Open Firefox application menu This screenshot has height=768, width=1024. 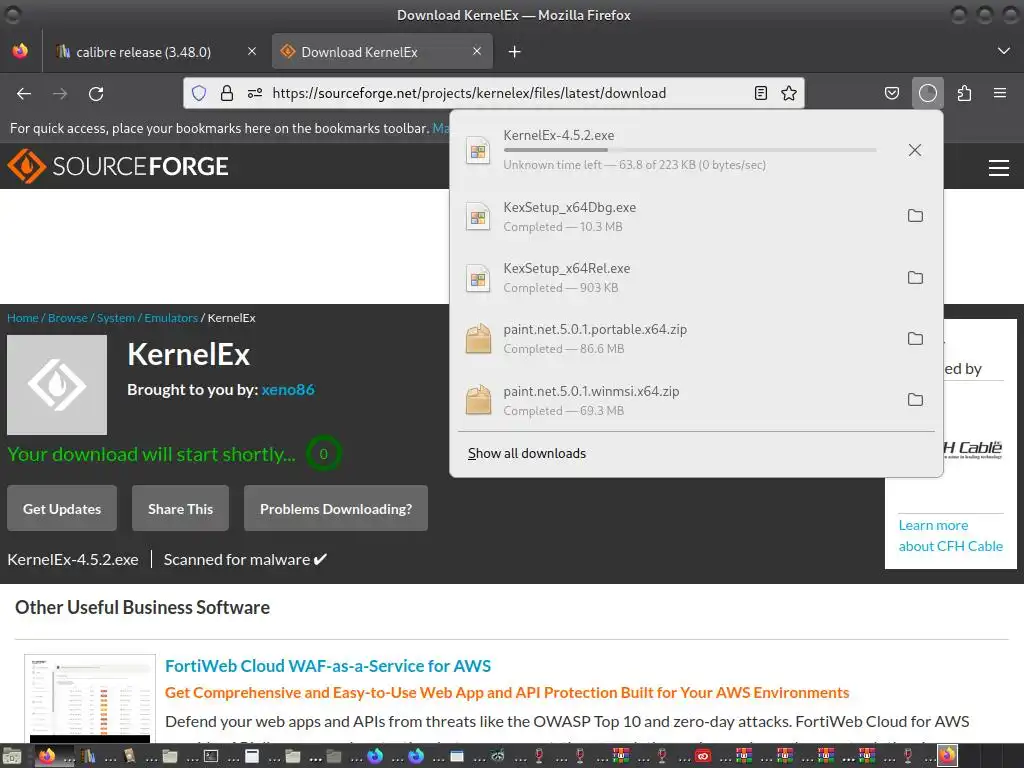click(999, 94)
